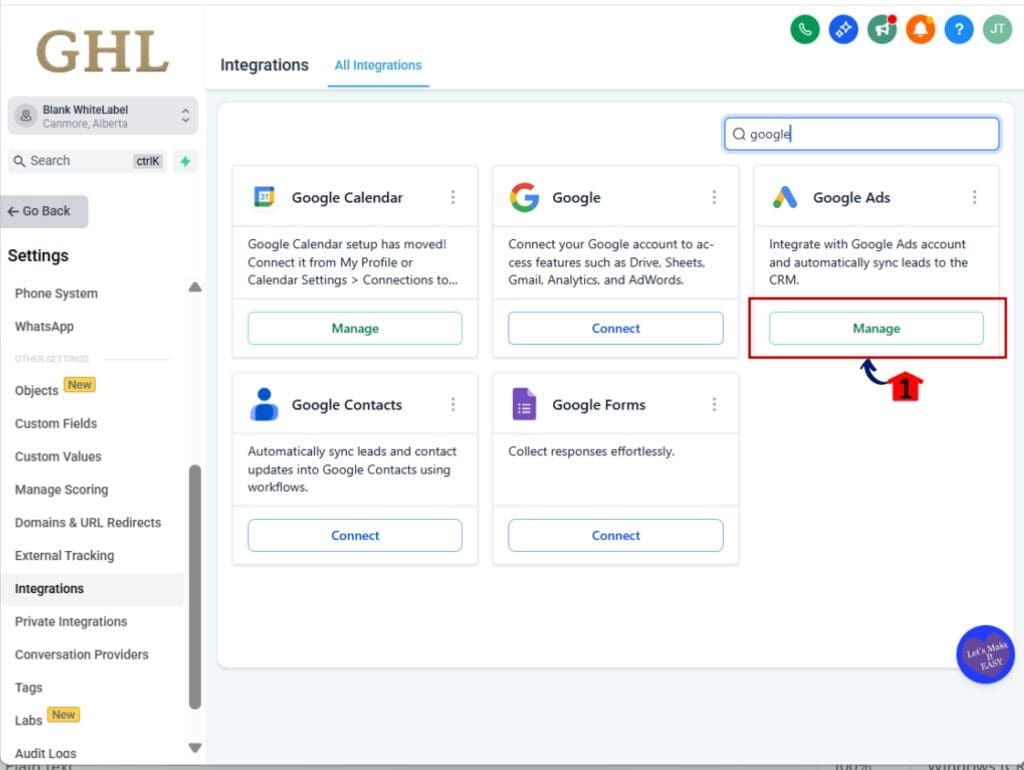1024x770 pixels.
Task: Connect the Google account integration
Action: [615, 328]
